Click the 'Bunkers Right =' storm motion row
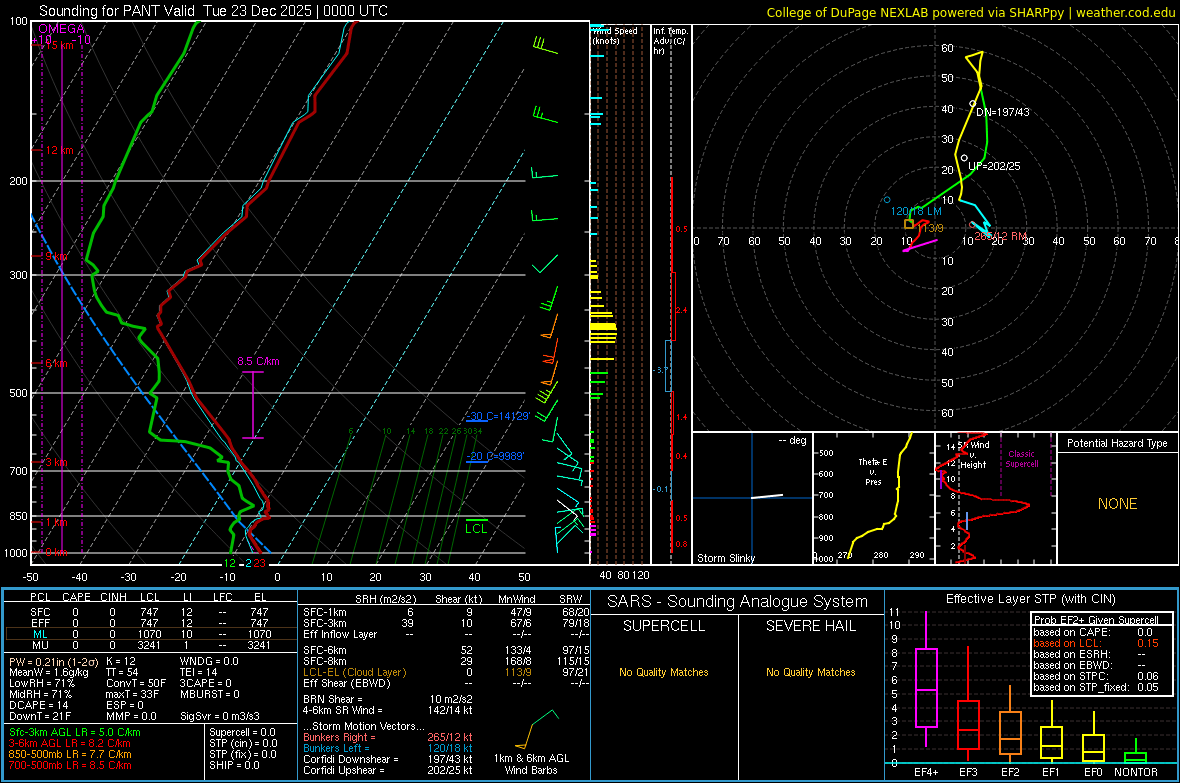1180x783 pixels. pyautogui.click(x=388, y=738)
